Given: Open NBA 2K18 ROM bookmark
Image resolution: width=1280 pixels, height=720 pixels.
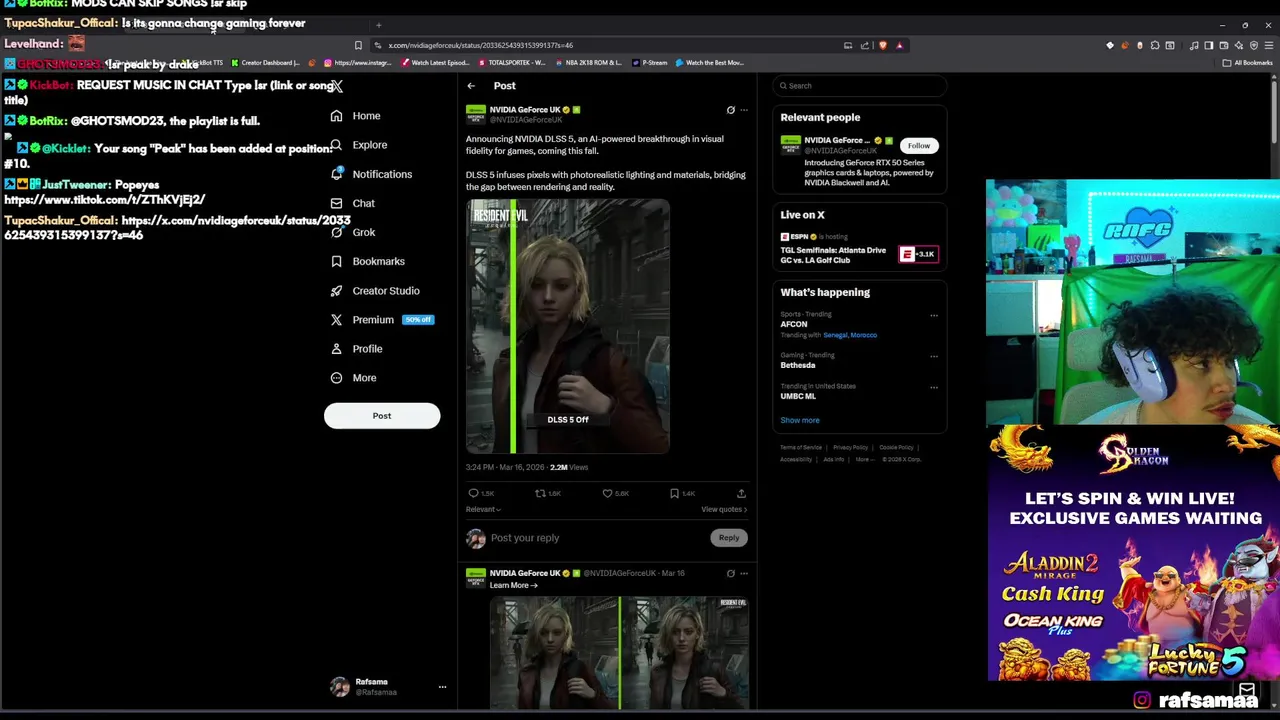Looking at the screenshot, I should (x=587, y=63).
